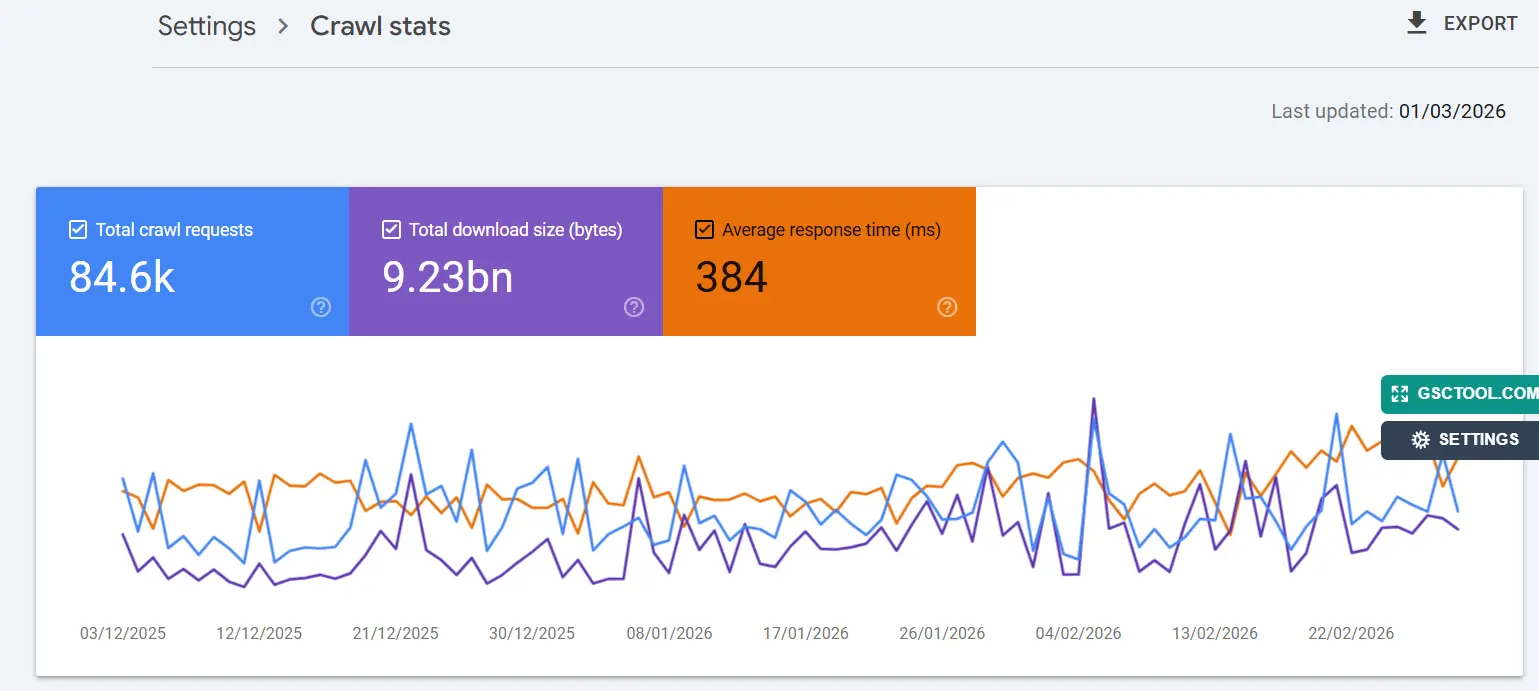Disable the Total download size (bytes) checkbox

click(x=390, y=229)
